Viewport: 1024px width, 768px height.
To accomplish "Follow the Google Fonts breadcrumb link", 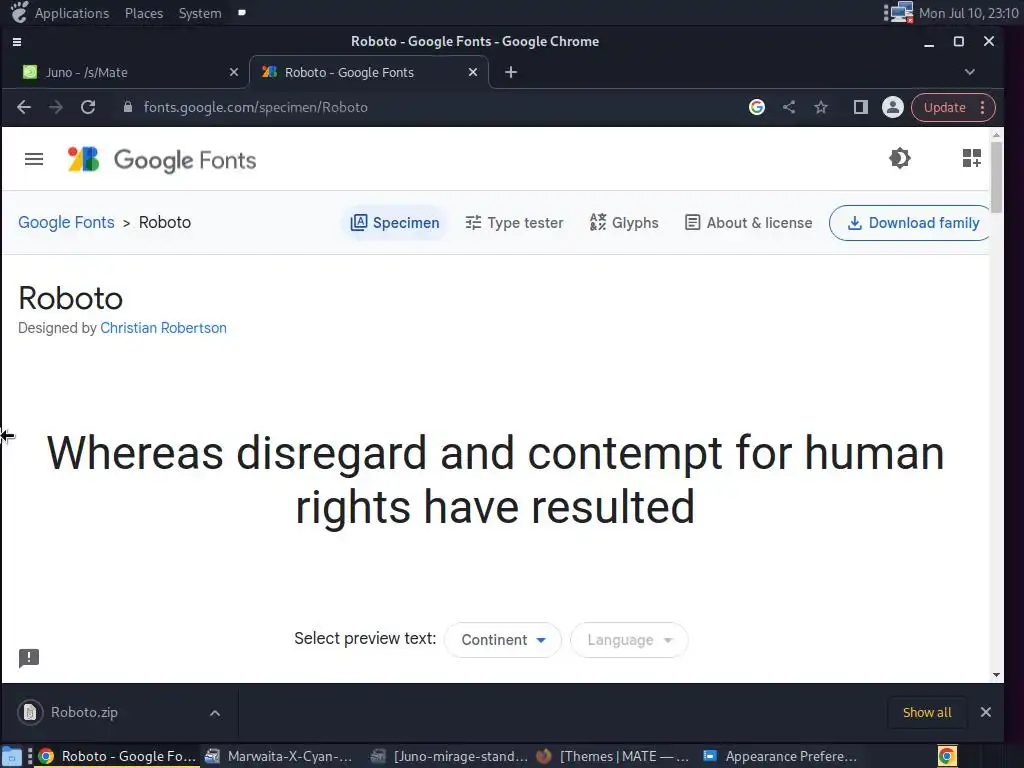I will pos(66,223).
